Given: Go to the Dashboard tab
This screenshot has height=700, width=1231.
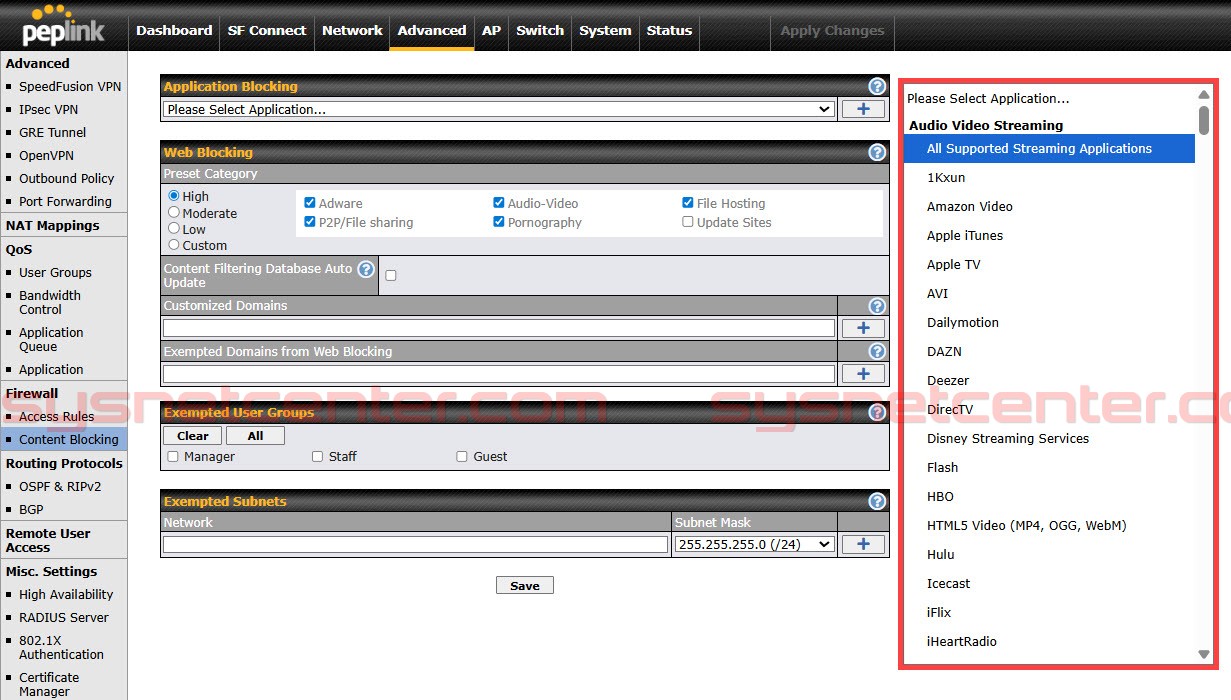Looking at the screenshot, I should 174,30.
